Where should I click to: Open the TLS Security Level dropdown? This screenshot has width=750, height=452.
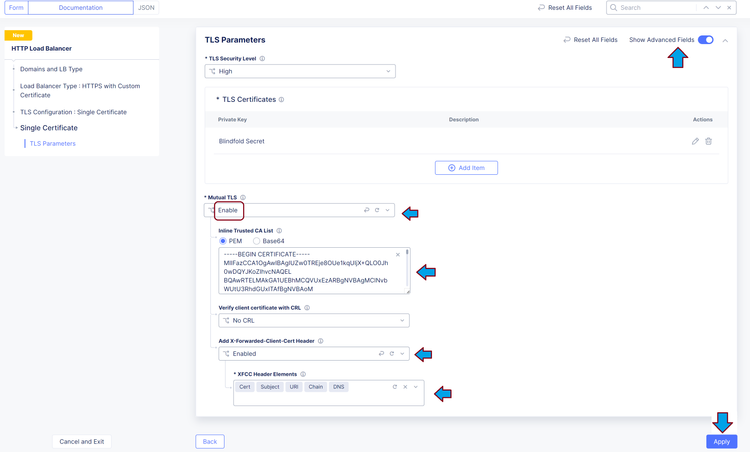[x=300, y=71]
